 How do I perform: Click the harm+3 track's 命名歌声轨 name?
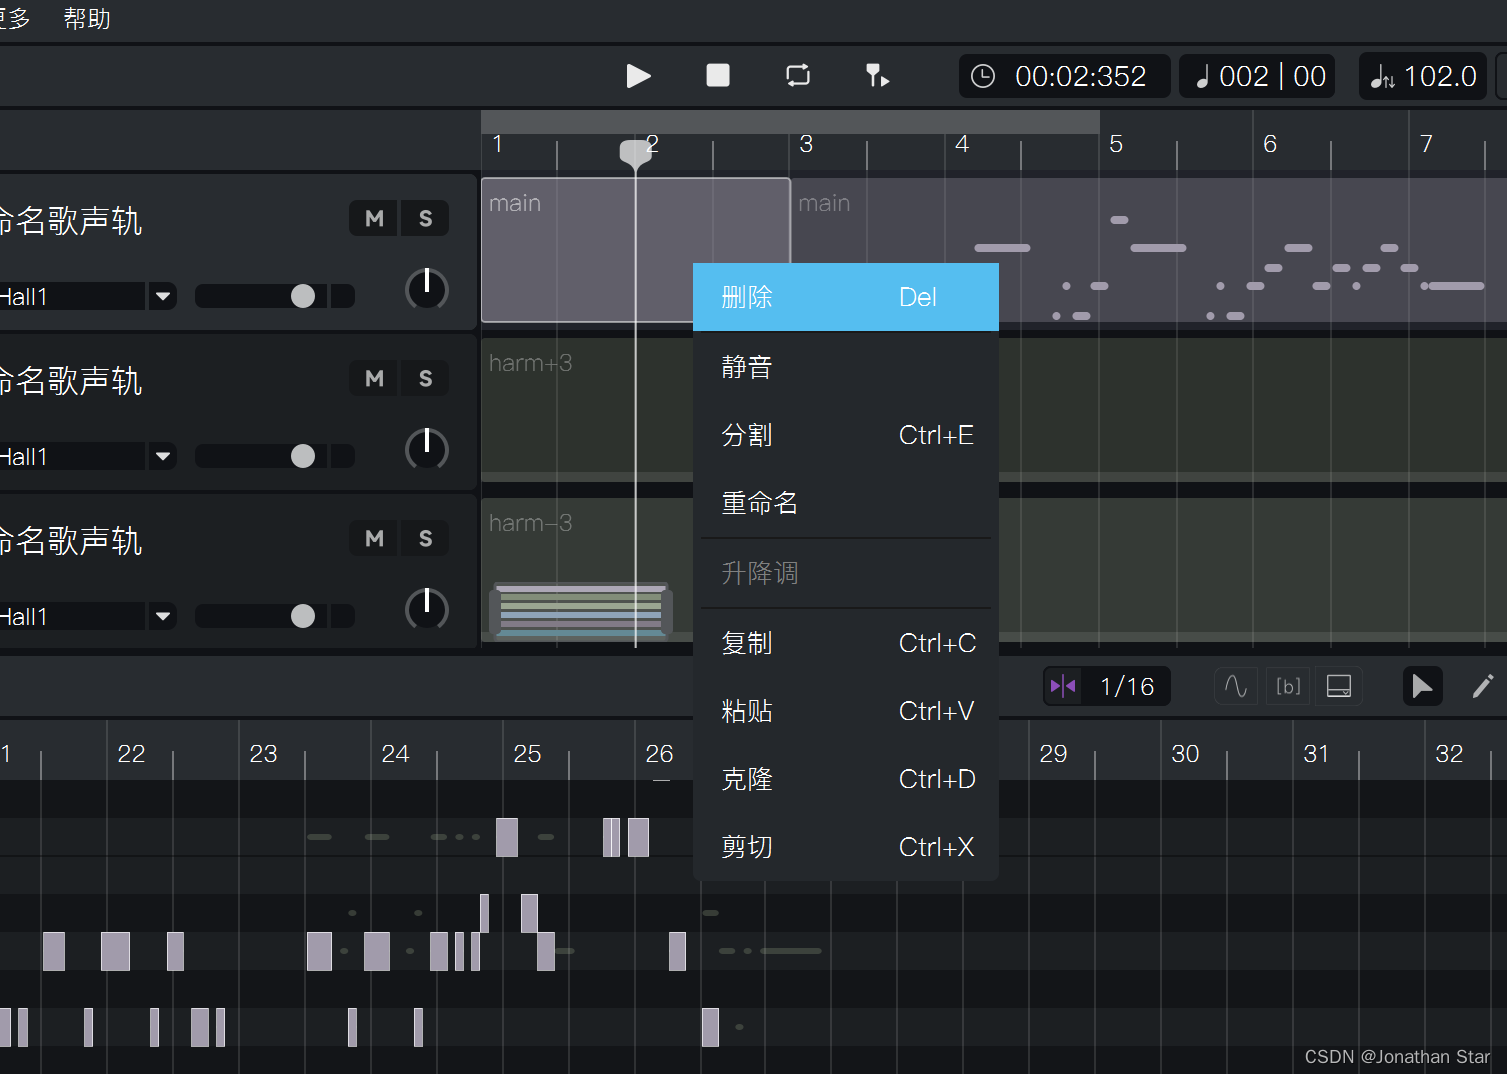tap(70, 381)
